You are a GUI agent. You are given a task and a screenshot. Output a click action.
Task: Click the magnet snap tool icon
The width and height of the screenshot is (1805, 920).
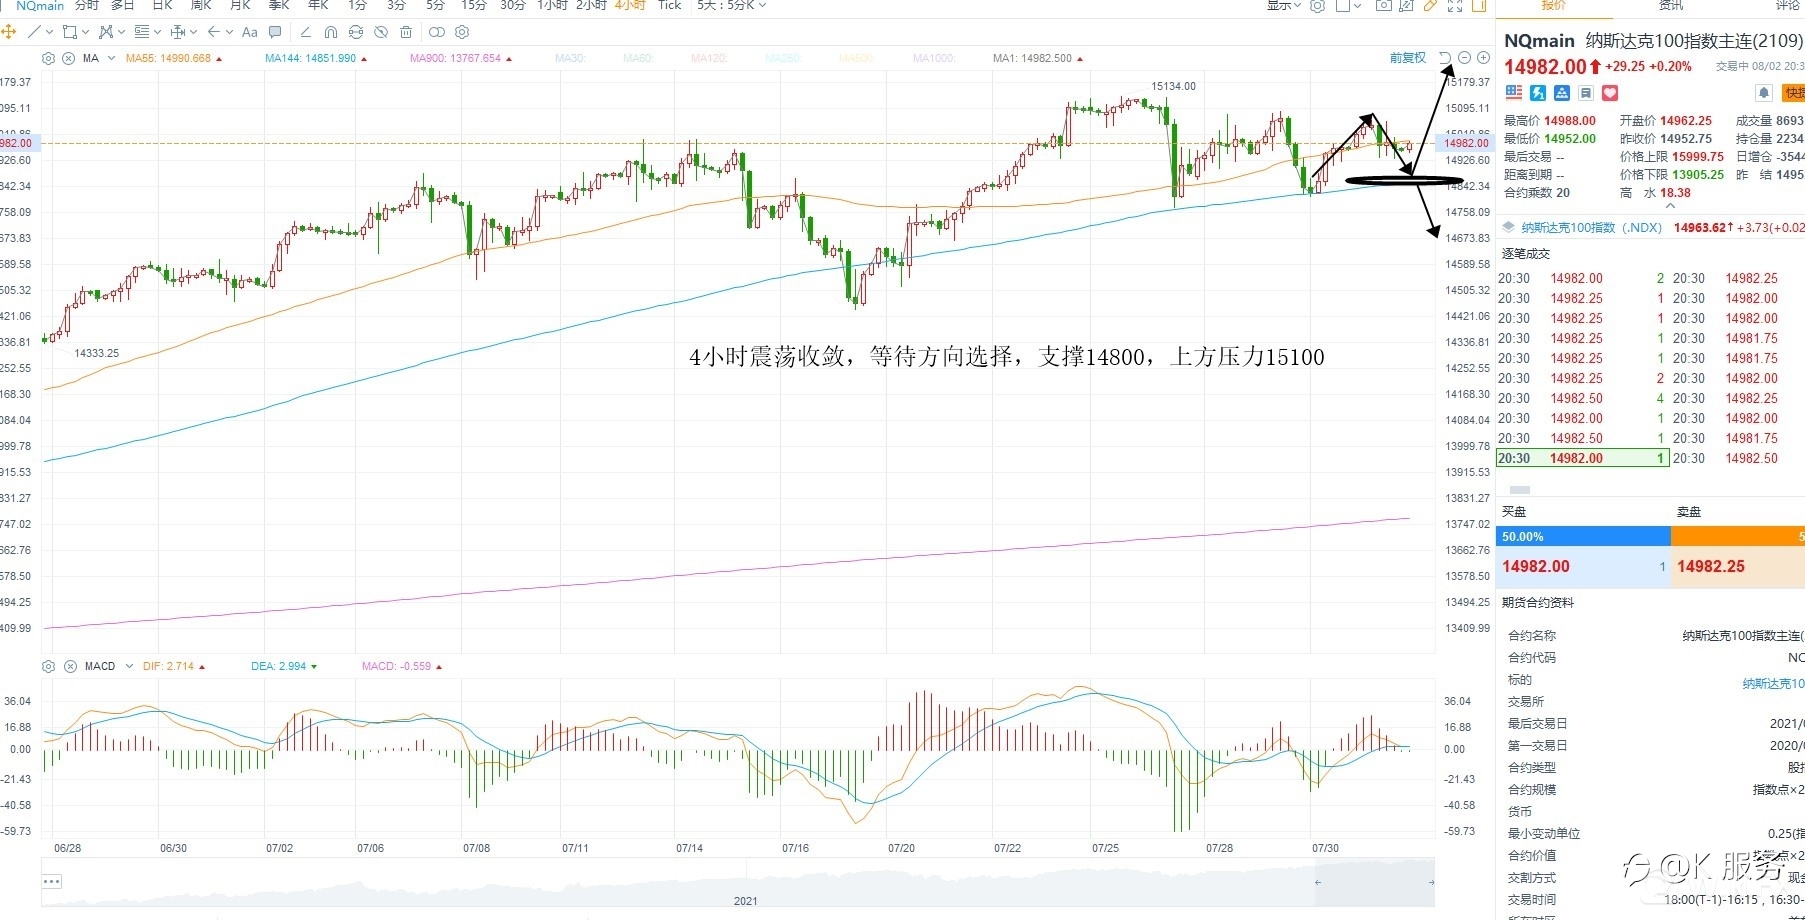pos(331,32)
